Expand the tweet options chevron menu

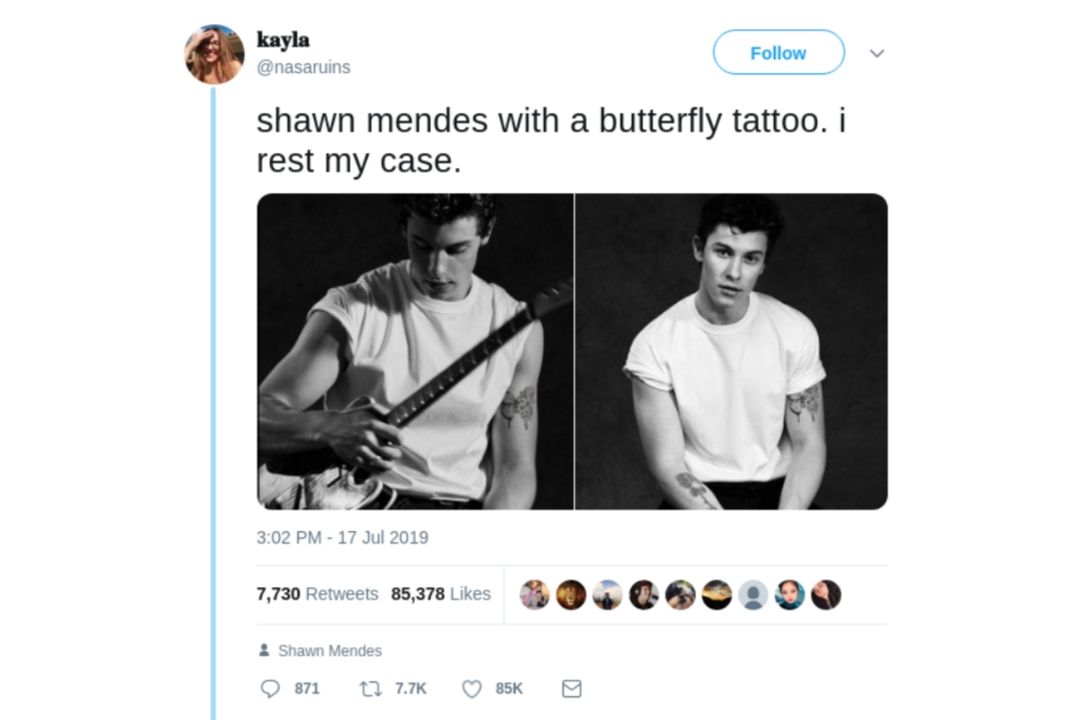877,53
